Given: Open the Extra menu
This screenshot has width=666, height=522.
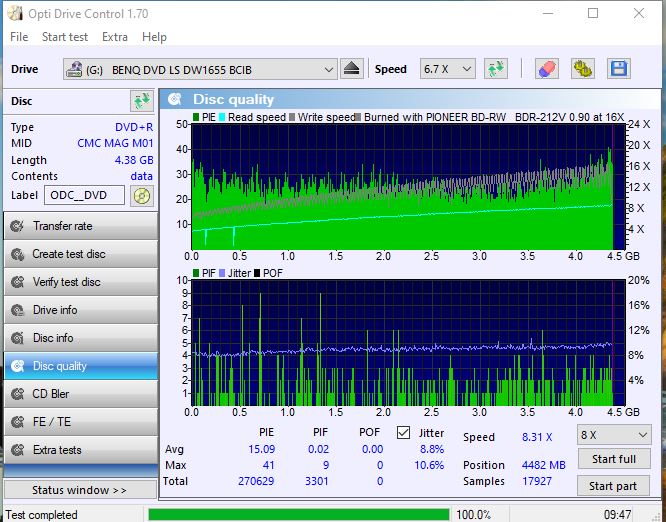Looking at the screenshot, I should 115,37.
